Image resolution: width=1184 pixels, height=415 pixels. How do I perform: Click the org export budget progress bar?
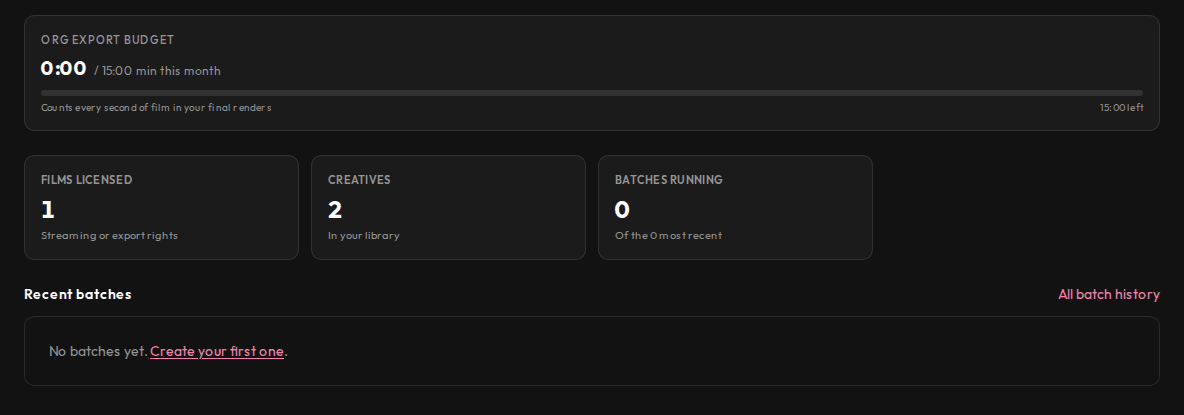click(x=592, y=93)
